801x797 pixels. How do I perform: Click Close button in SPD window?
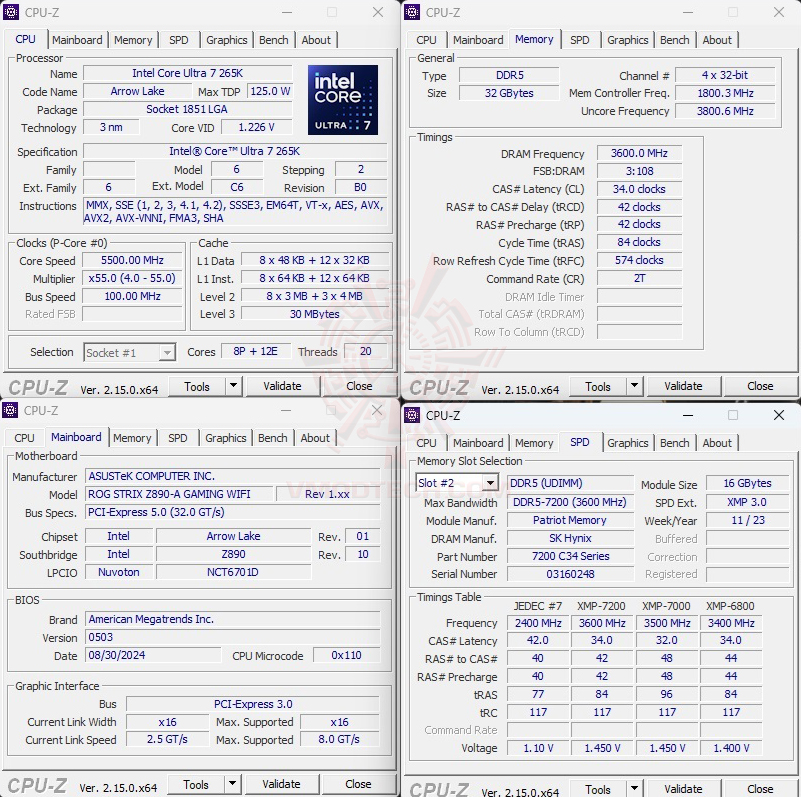pyautogui.click(x=760, y=788)
